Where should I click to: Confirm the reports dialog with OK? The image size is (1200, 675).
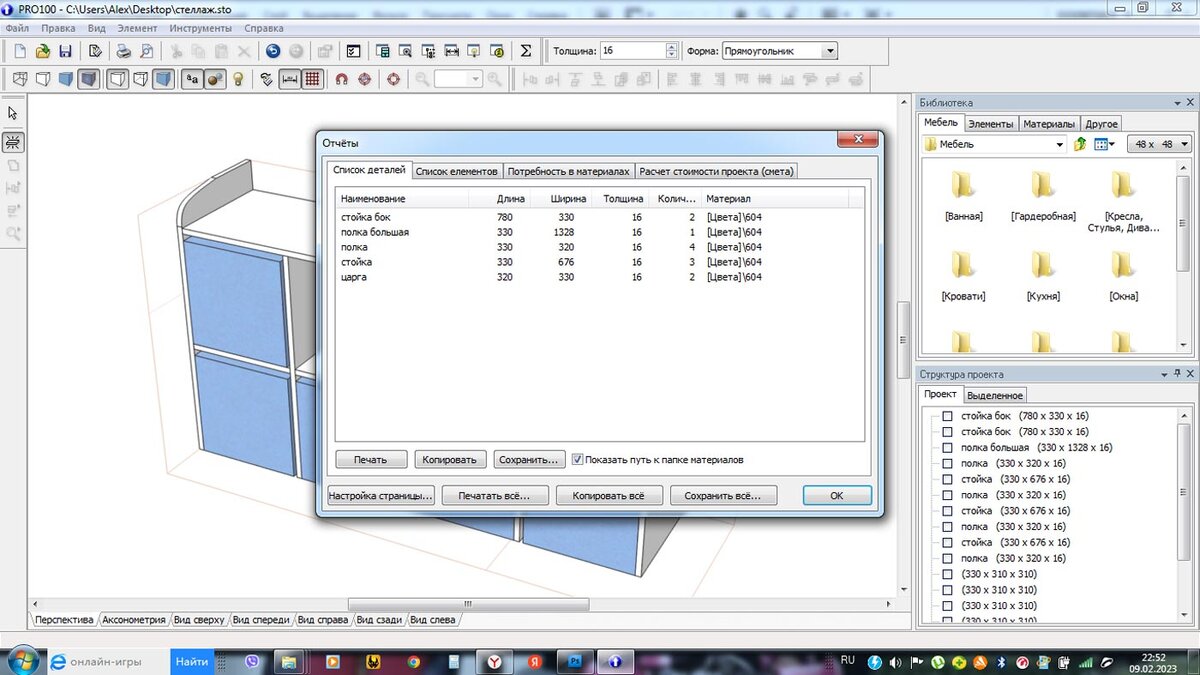pyautogui.click(x=837, y=495)
